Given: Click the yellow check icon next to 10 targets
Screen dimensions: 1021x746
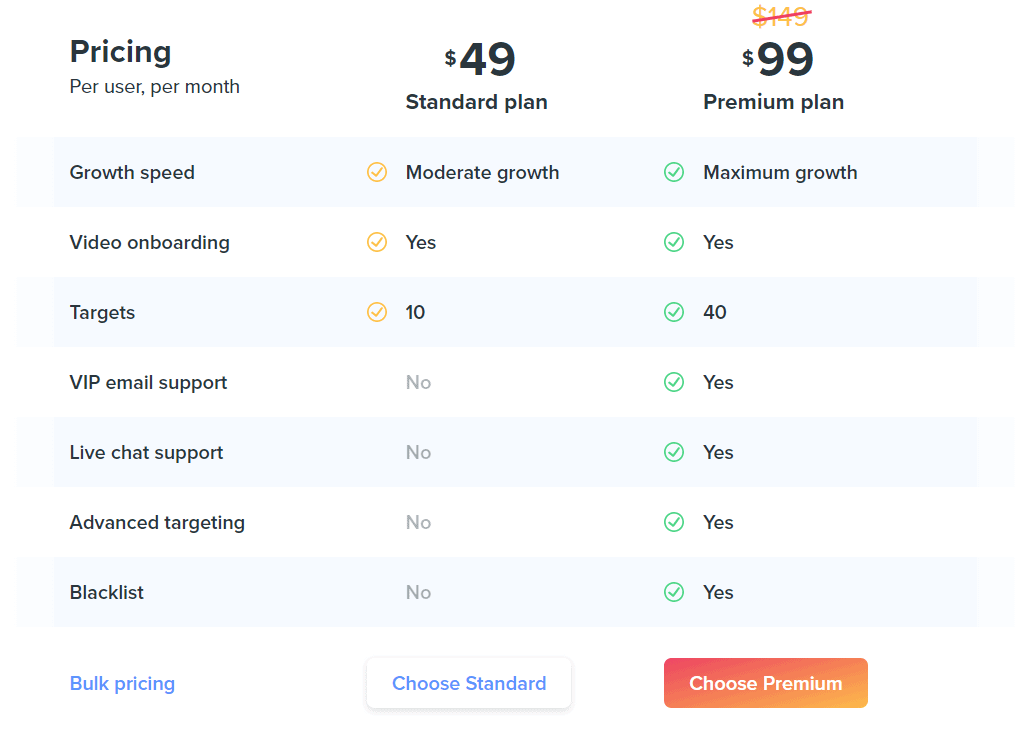Looking at the screenshot, I should pos(376,312).
